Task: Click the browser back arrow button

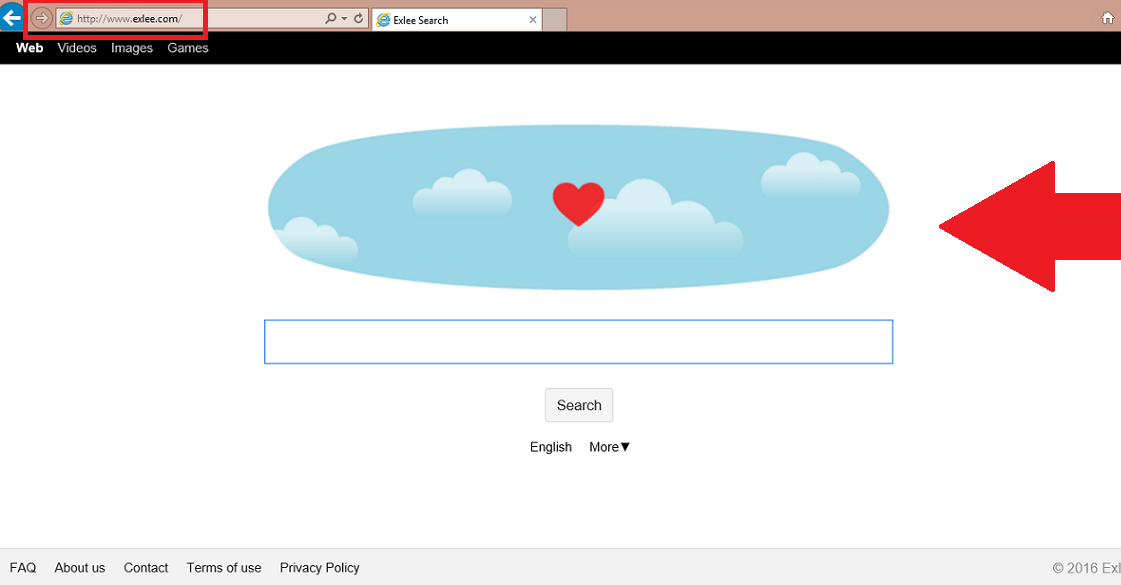Action: point(11,17)
